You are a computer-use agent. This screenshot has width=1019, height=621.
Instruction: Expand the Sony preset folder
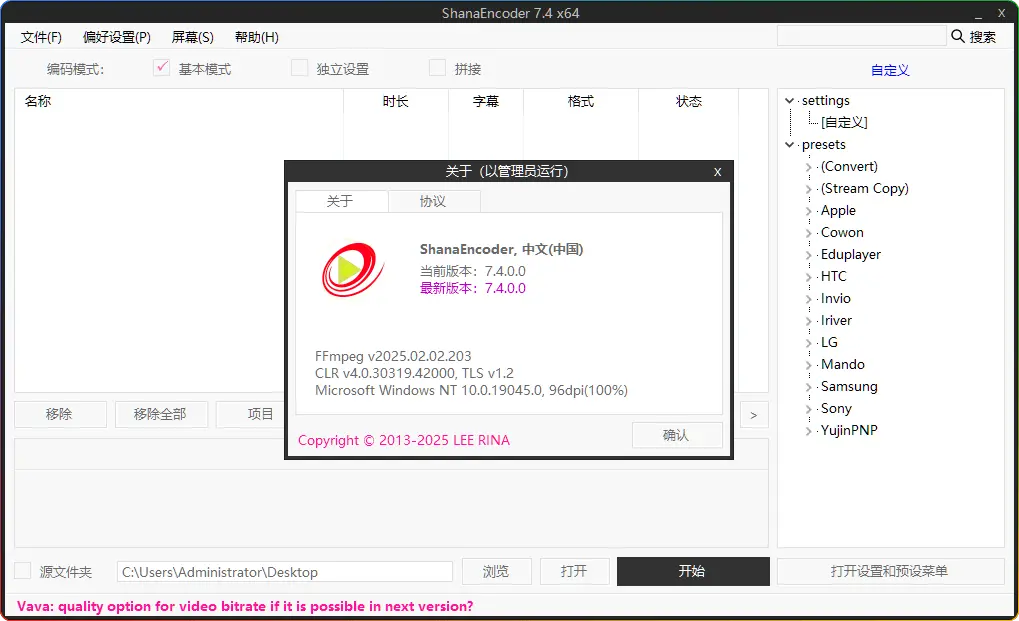click(x=808, y=409)
